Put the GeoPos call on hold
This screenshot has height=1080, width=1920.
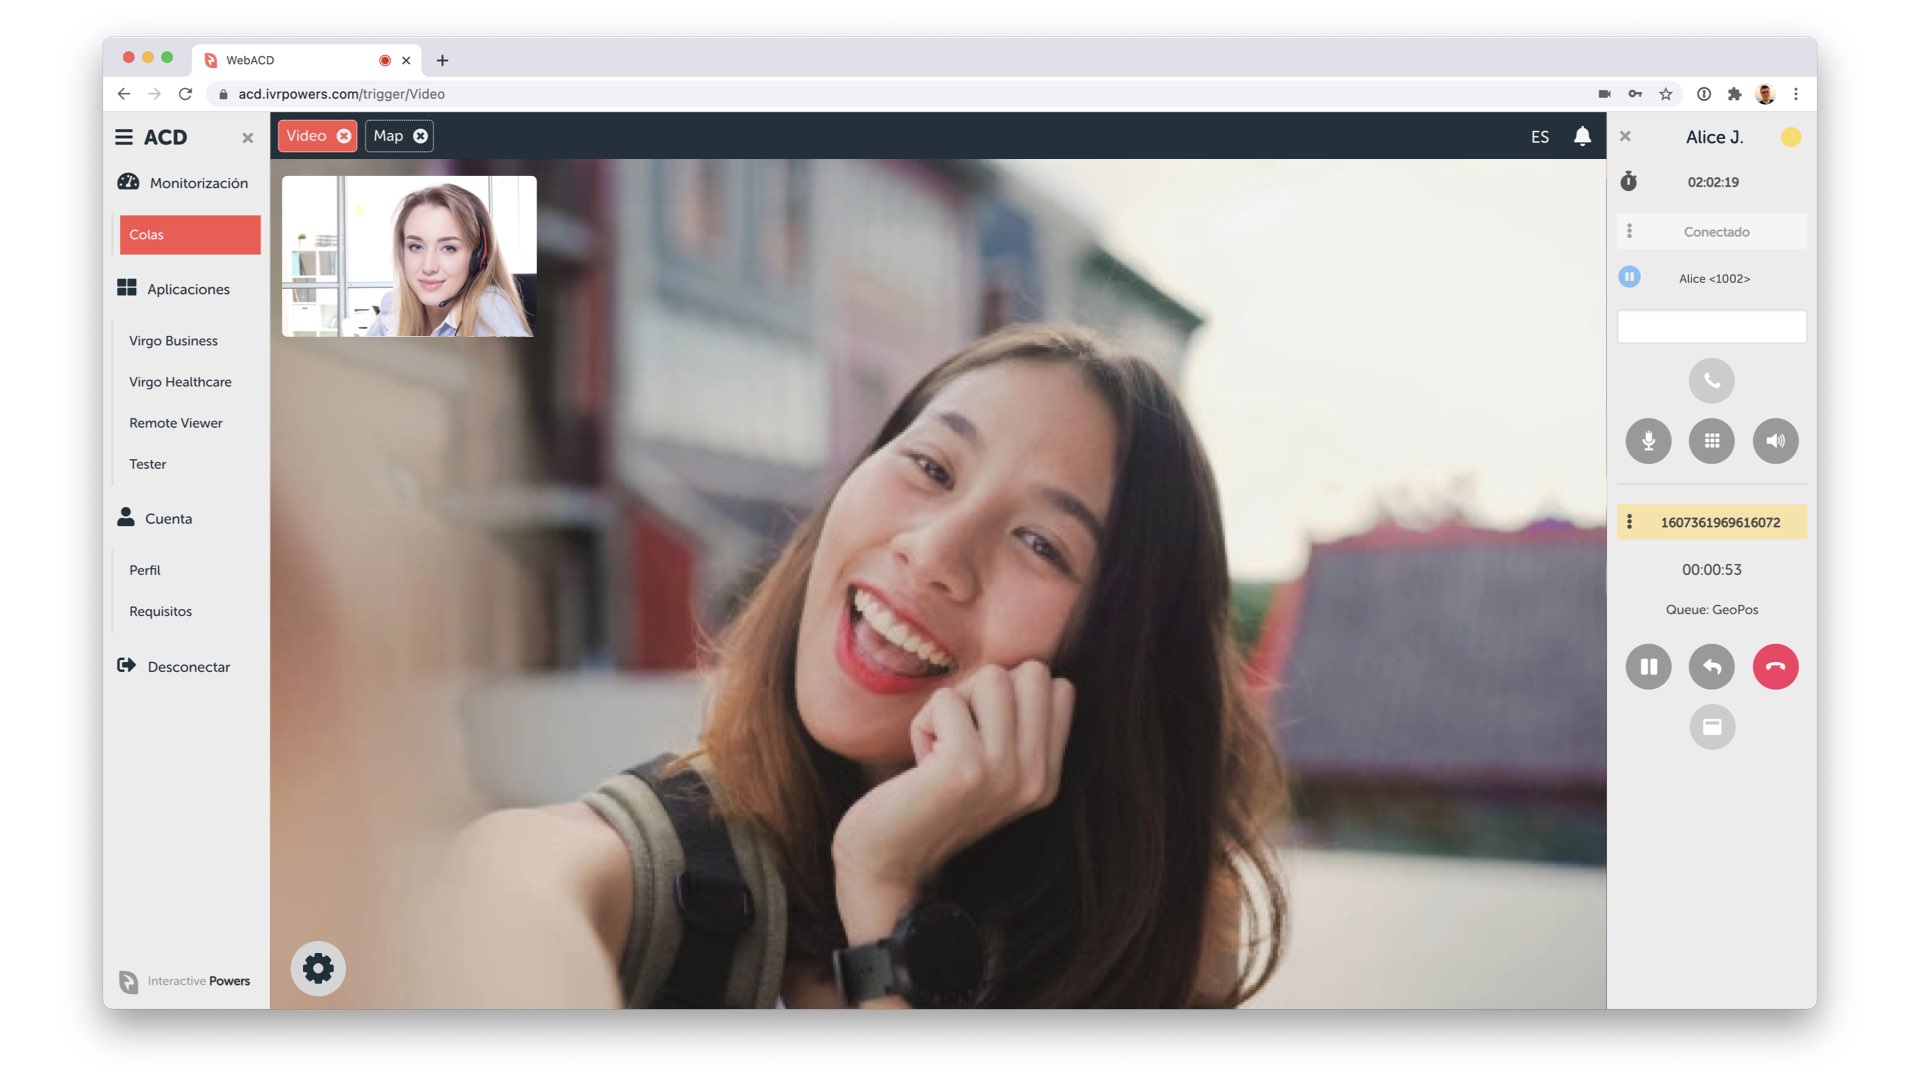pos(1648,667)
